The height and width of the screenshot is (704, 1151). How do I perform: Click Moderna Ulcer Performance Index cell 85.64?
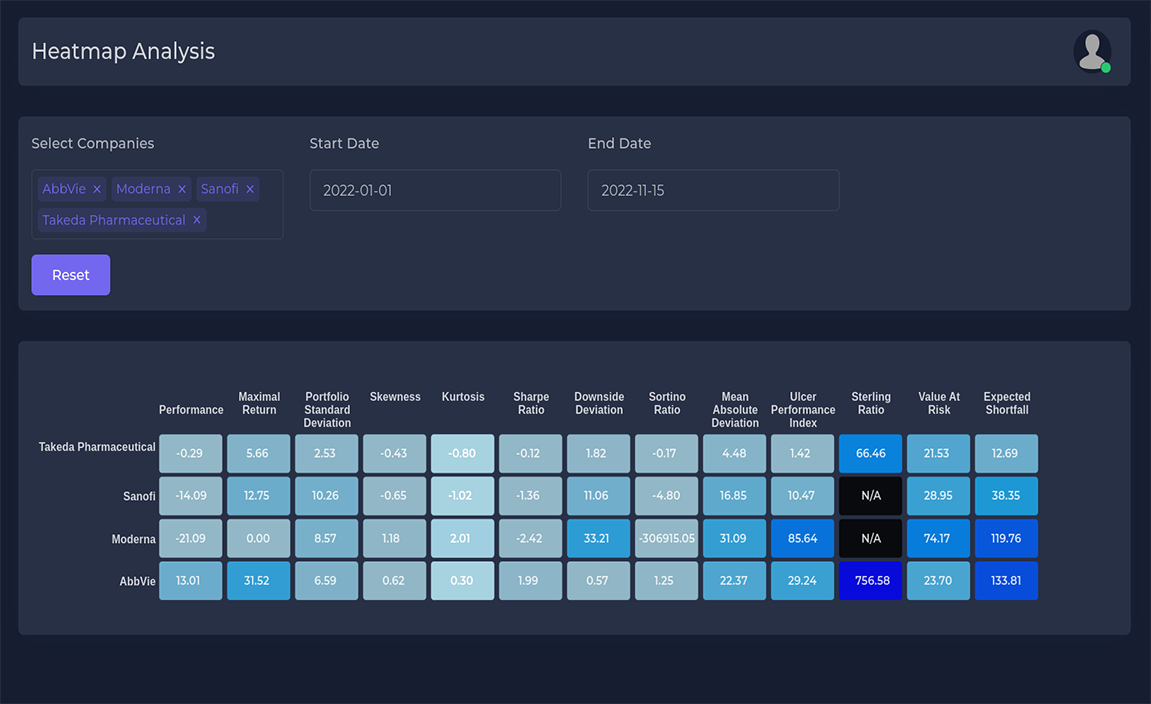coord(802,539)
